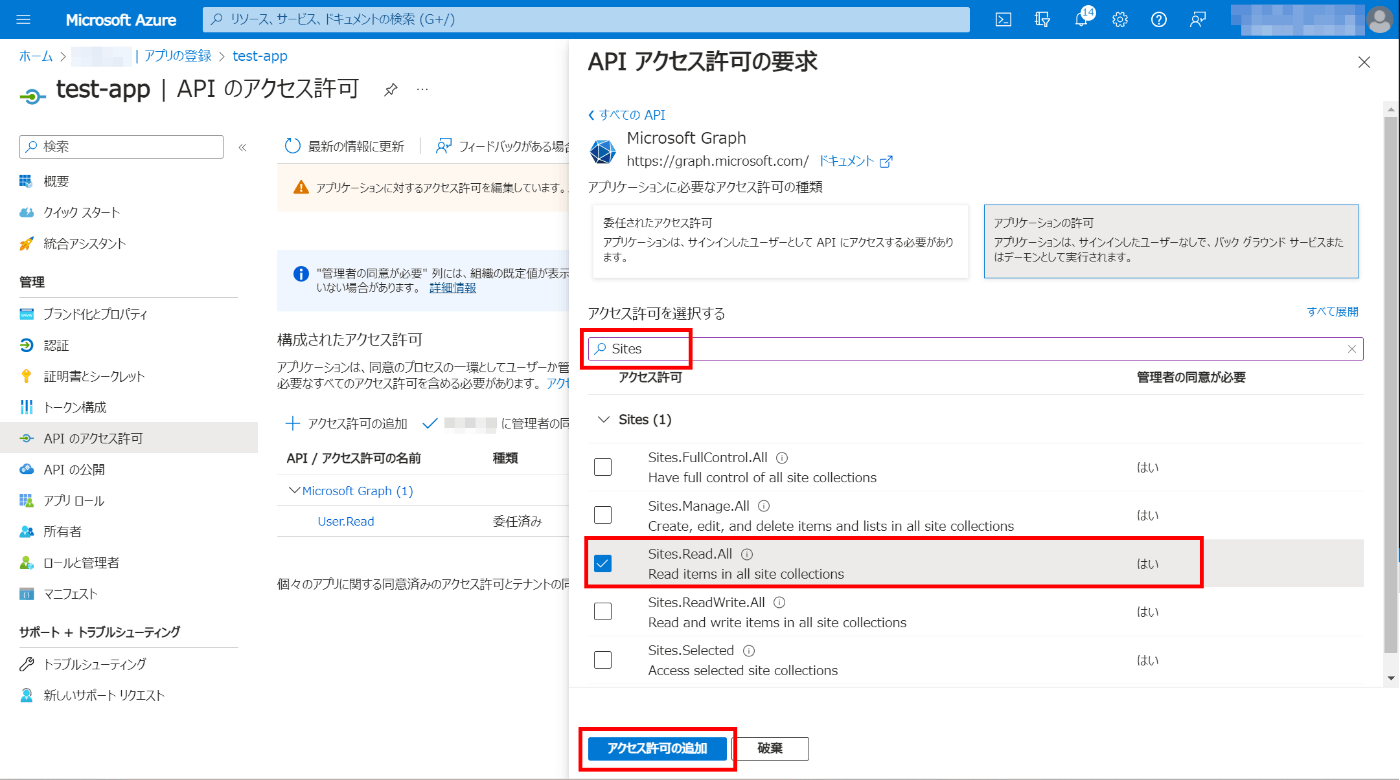1400x780 pixels.
Task: Refresh with 最新の情報に更新 button
Action: point(345,146)
